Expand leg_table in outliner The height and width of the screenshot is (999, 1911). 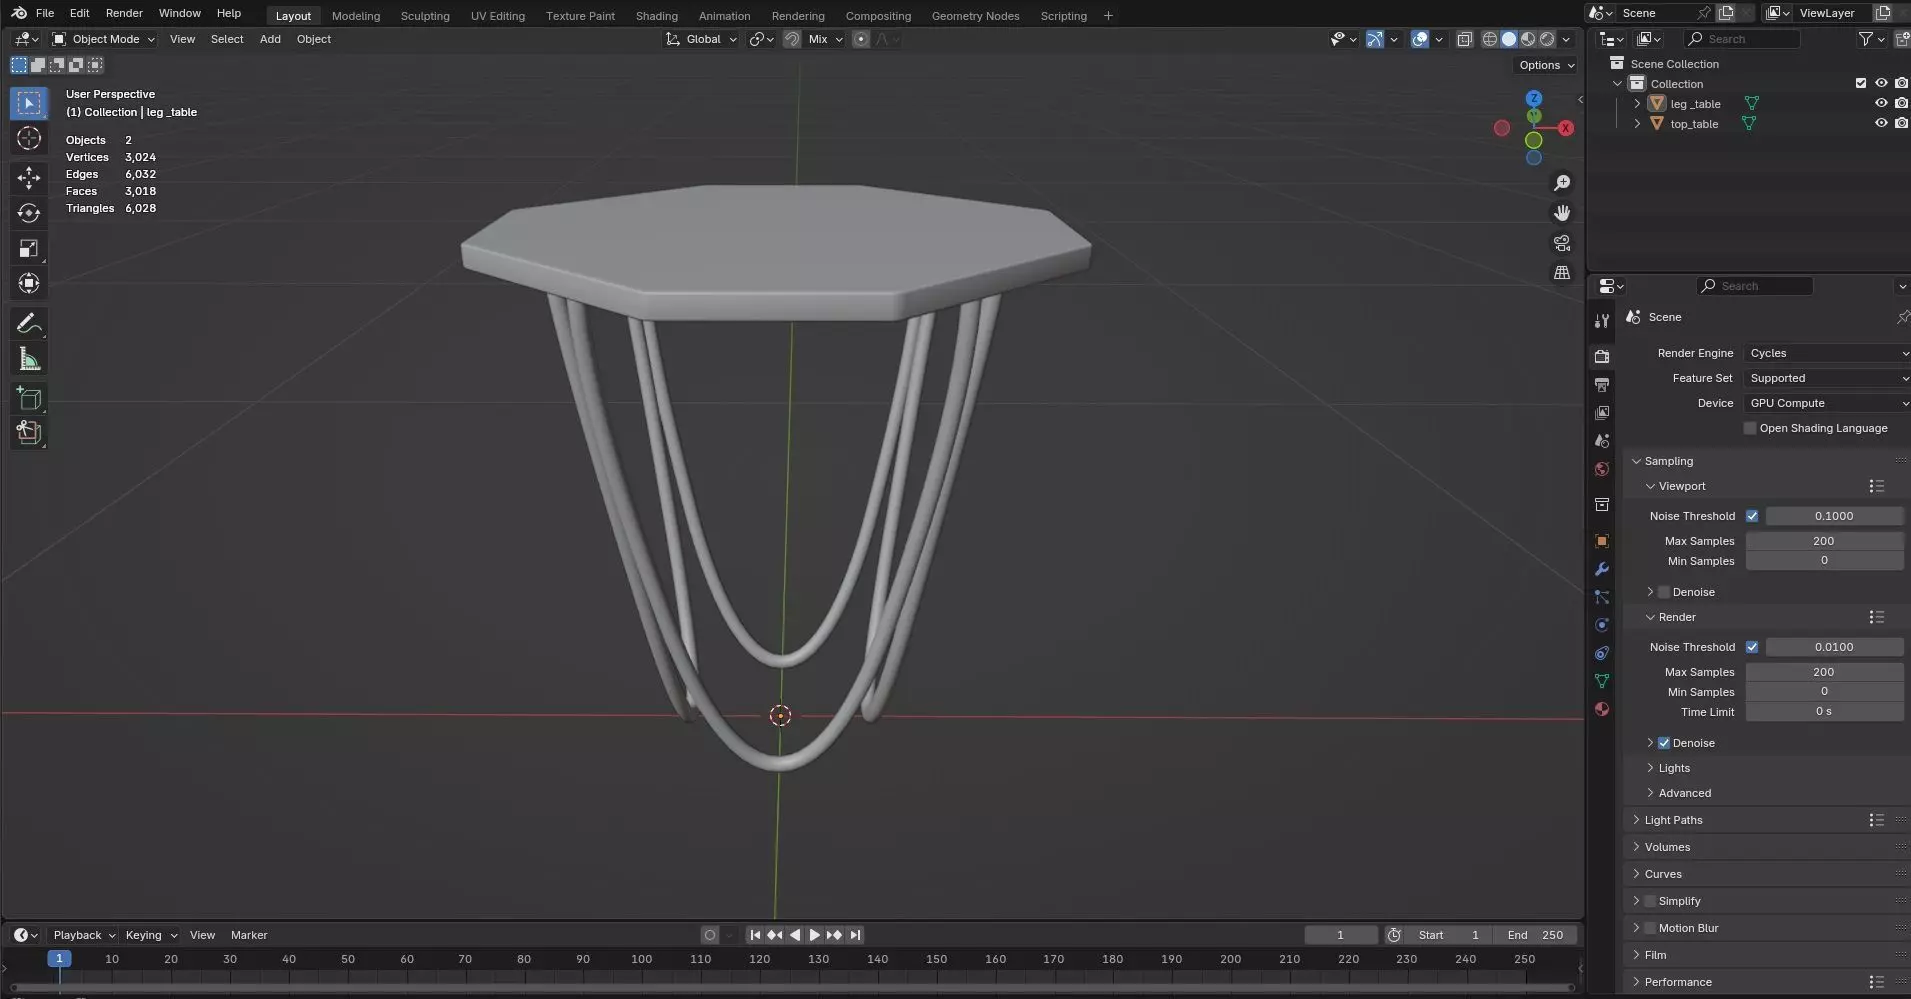coord(1637,104)
